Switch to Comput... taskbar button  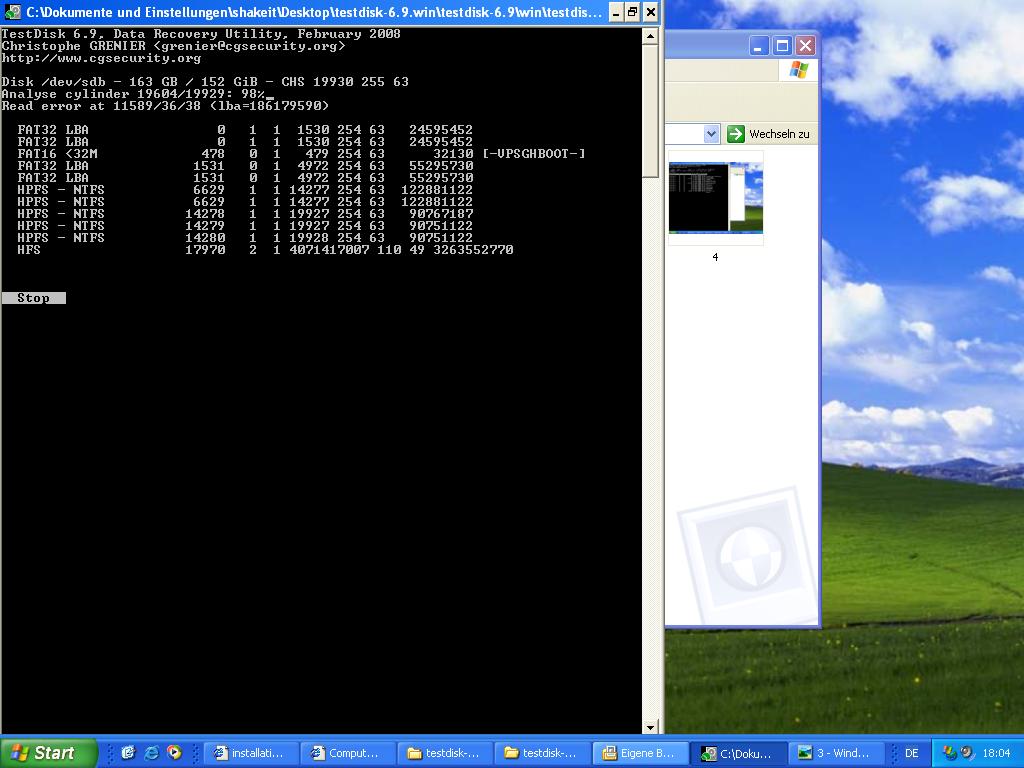pyautogui.click(x=347, y=753)
